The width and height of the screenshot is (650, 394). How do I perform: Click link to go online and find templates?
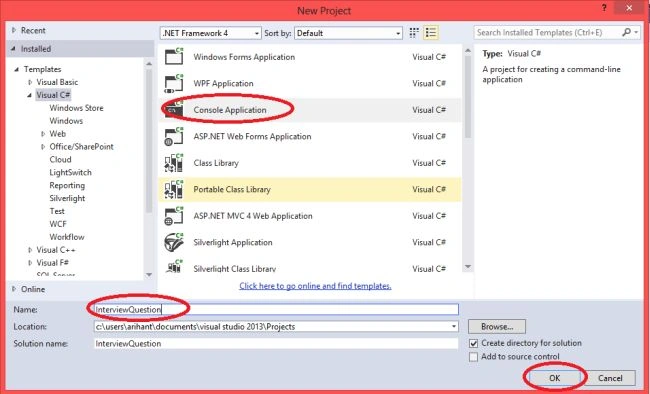[315, 286]
